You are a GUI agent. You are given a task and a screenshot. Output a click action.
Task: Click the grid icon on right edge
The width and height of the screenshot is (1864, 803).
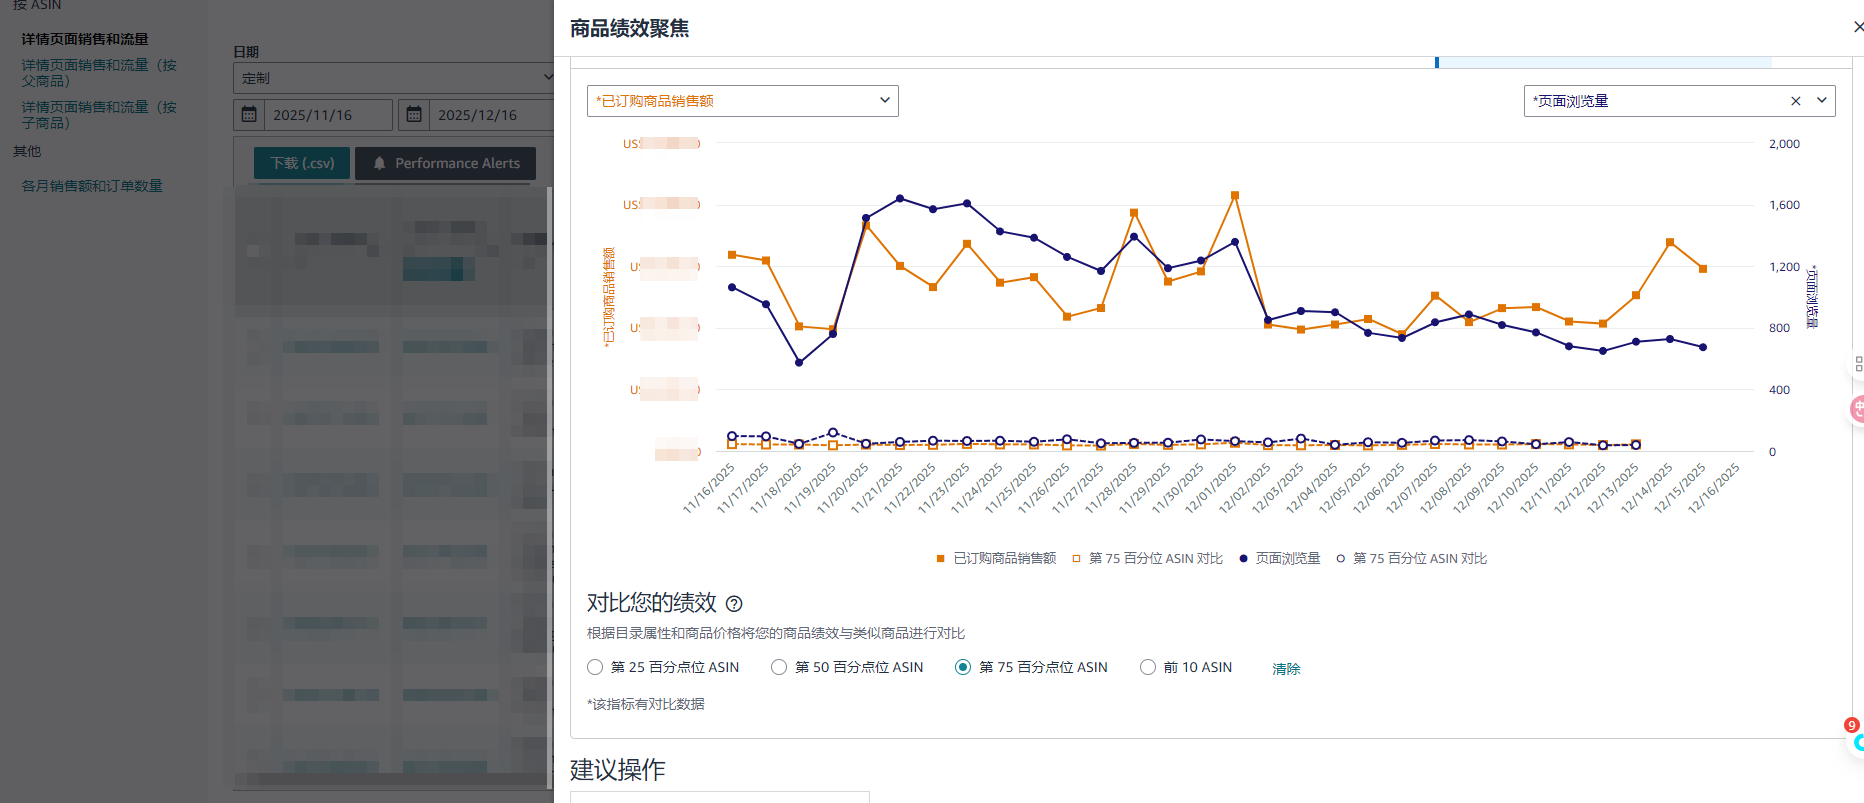coord(1858,364)
